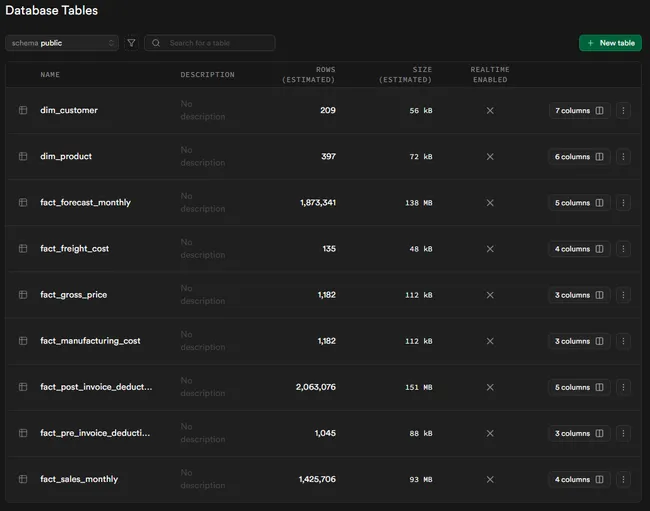Viewport: 650px width, 511px height.
Task: Click the table icon beside fact_gross_price
Action: click(23, 295)
